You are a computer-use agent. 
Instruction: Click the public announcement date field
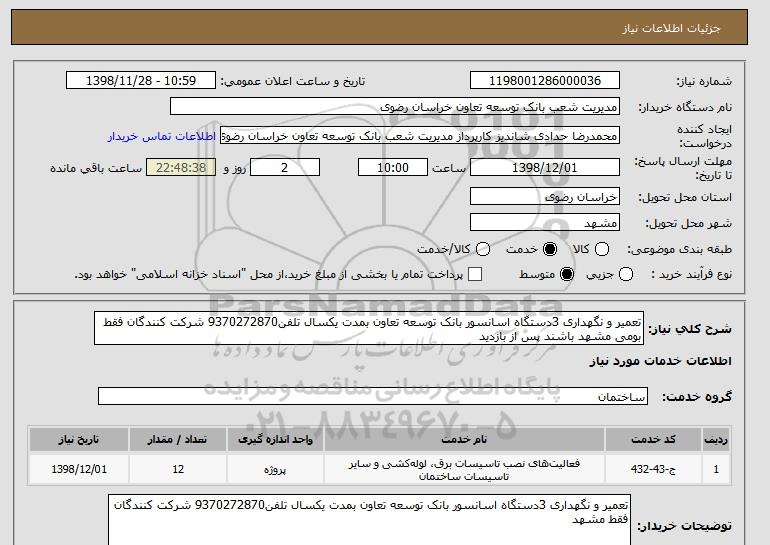(141, 81)
